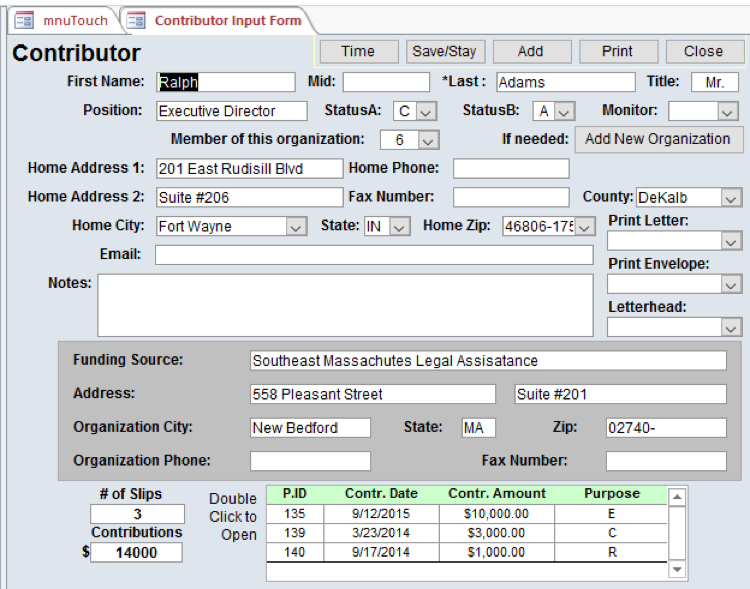Open the Monitor dropdown list
The width and height of the screenshot is (750, 589).
coord(730,111)
